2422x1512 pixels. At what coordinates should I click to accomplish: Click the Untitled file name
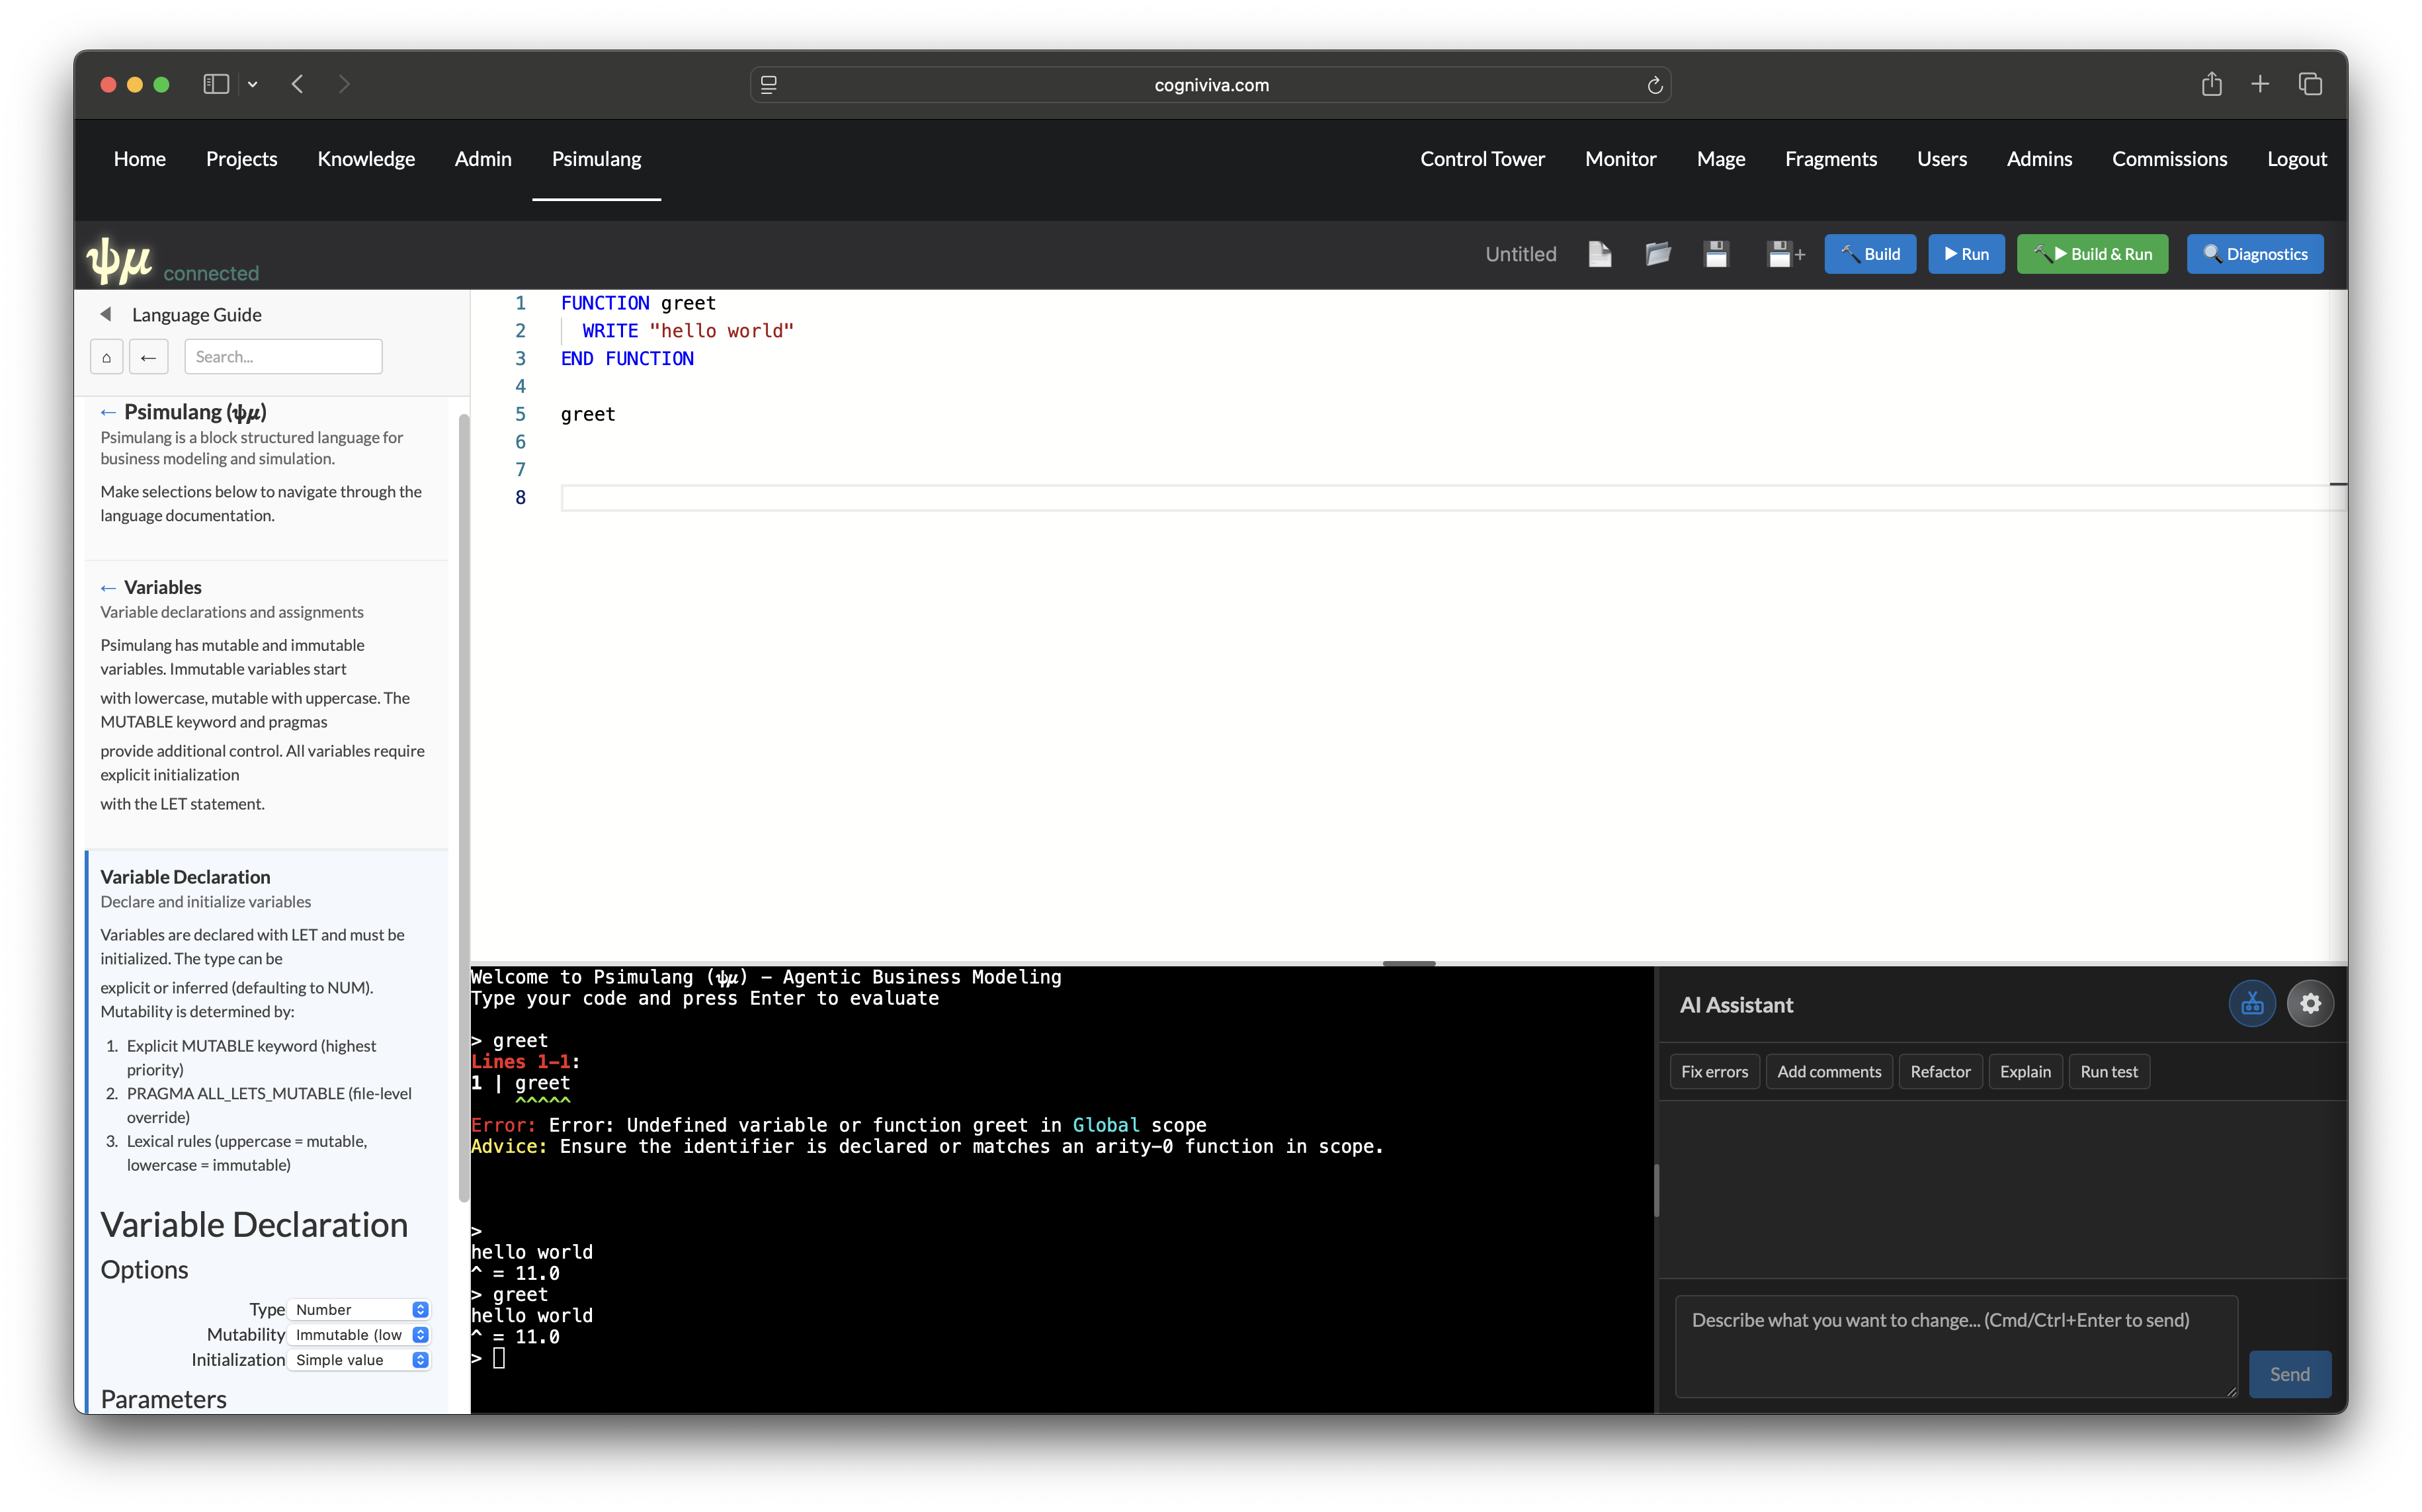tap(1520, 254)
